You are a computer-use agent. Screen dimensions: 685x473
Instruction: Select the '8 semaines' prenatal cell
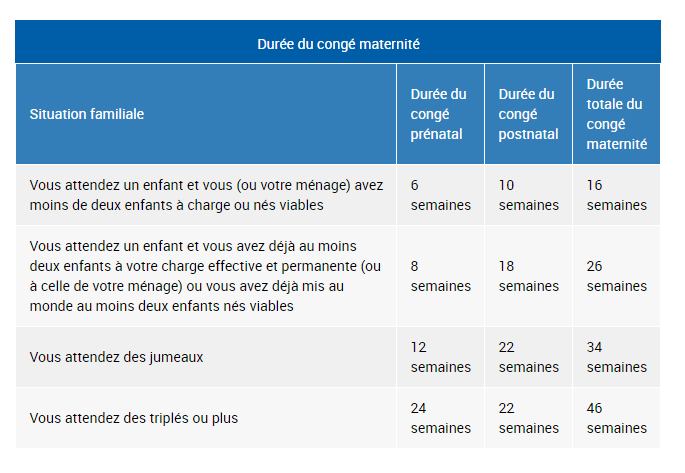pos(440,276)
